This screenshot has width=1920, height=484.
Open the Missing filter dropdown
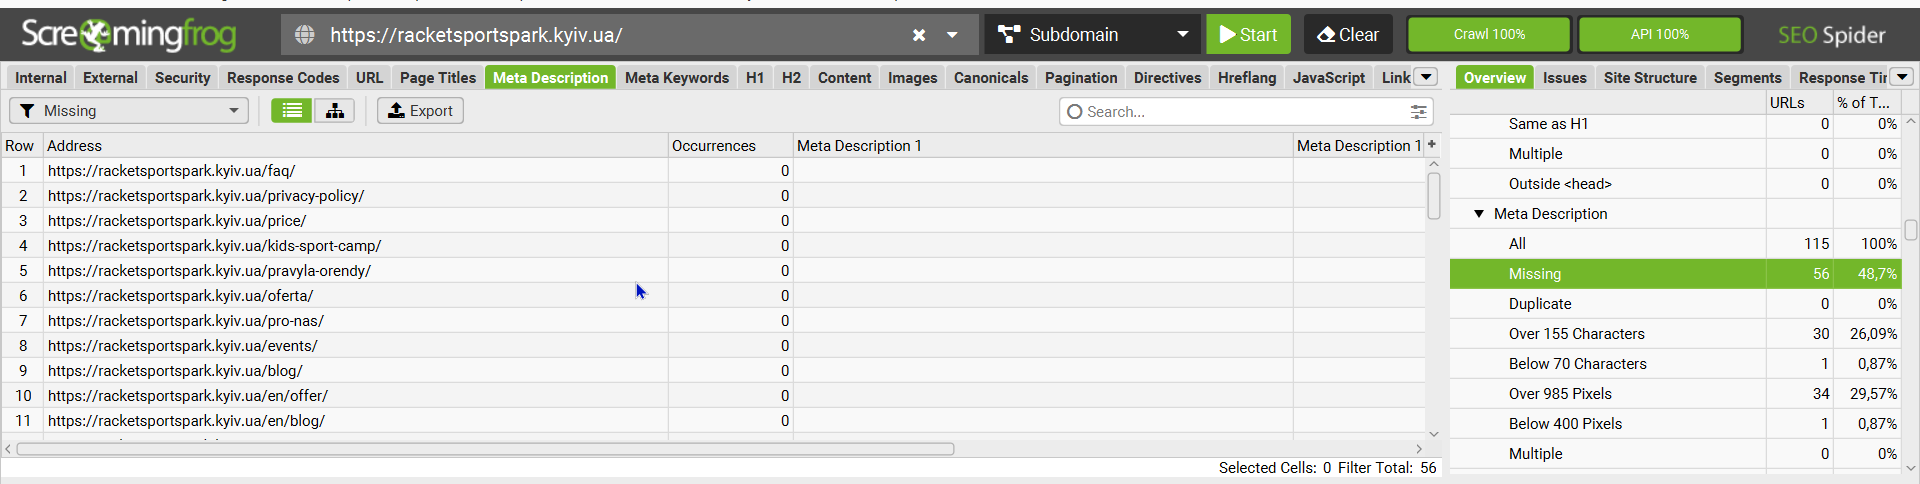(x=129, y=111)
